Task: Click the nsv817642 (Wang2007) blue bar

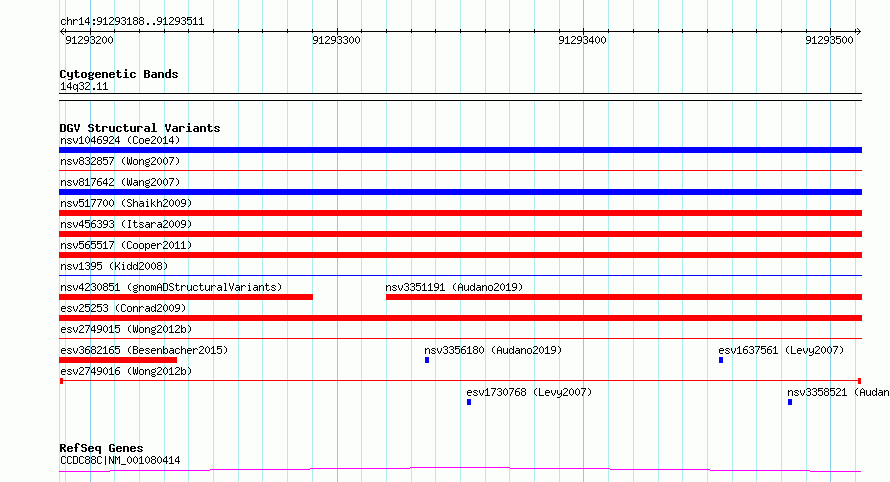Action: (x=460, y=192)
